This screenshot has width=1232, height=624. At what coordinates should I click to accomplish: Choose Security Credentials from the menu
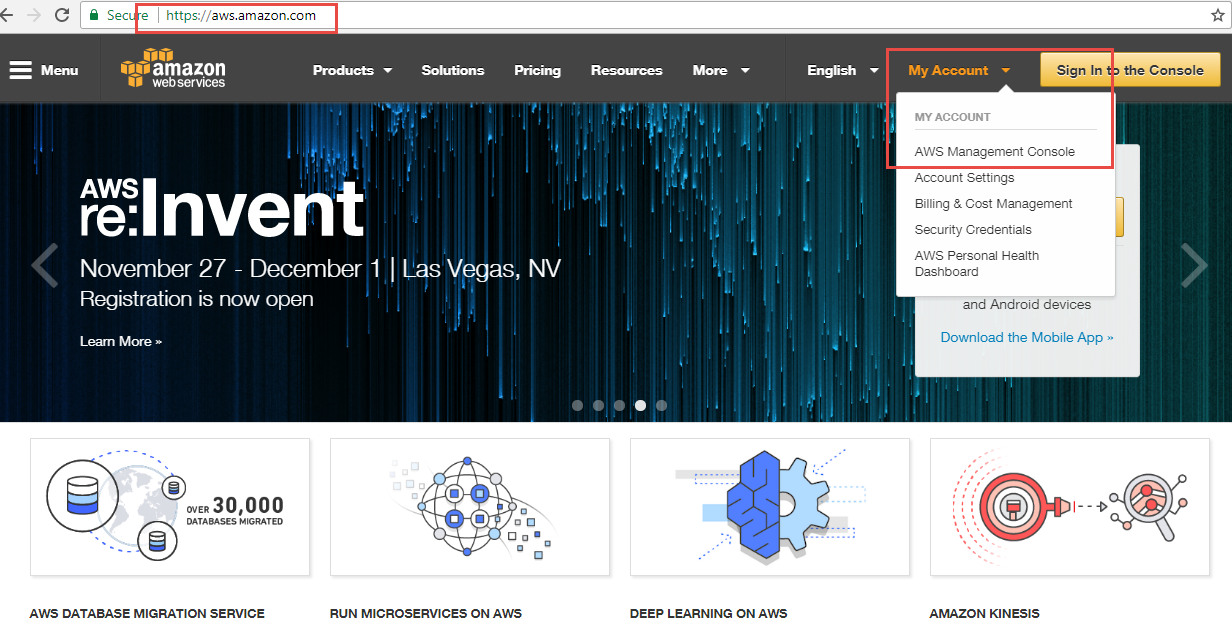(x=973, y=230)
